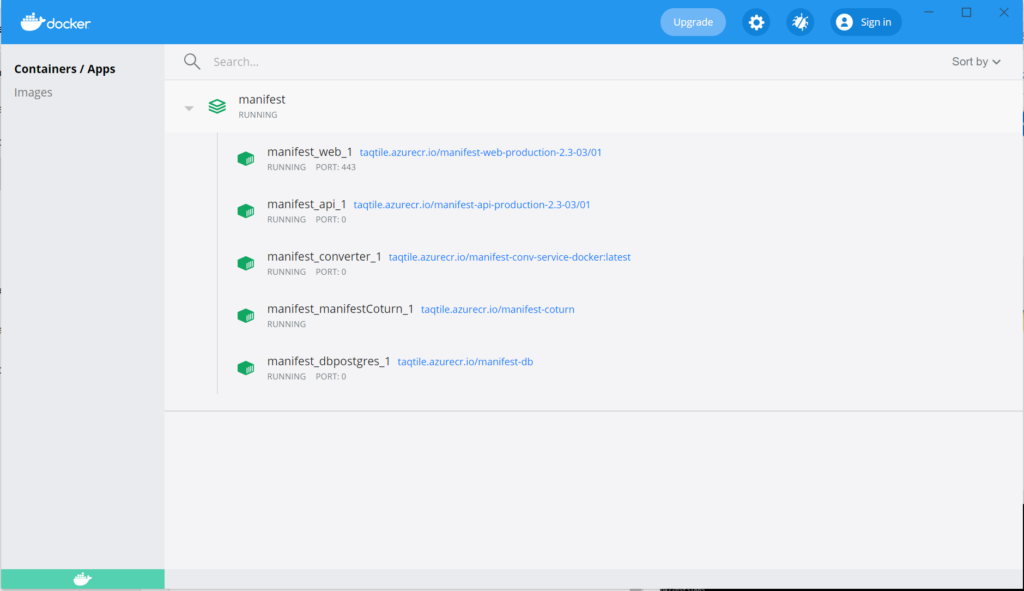Select manifest_dbpostgres_1 container name

328,360
